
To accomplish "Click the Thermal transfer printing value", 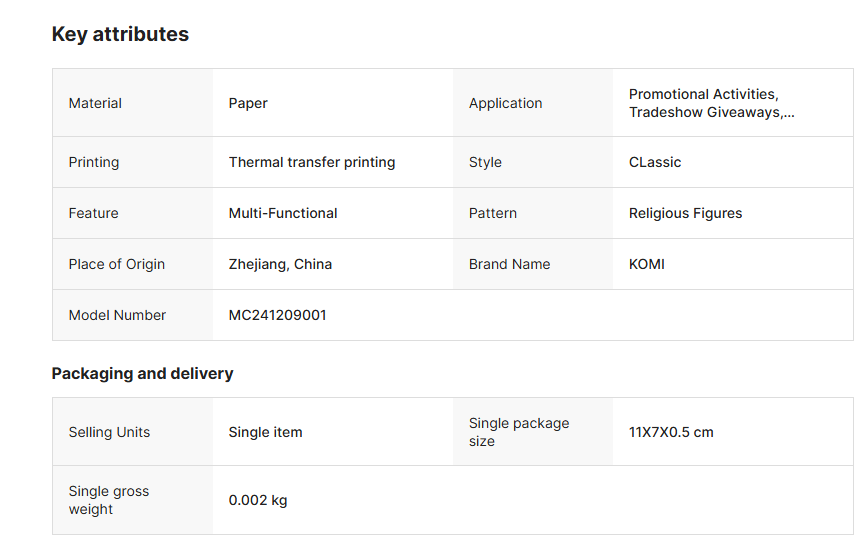I will [x=311, y=162].
